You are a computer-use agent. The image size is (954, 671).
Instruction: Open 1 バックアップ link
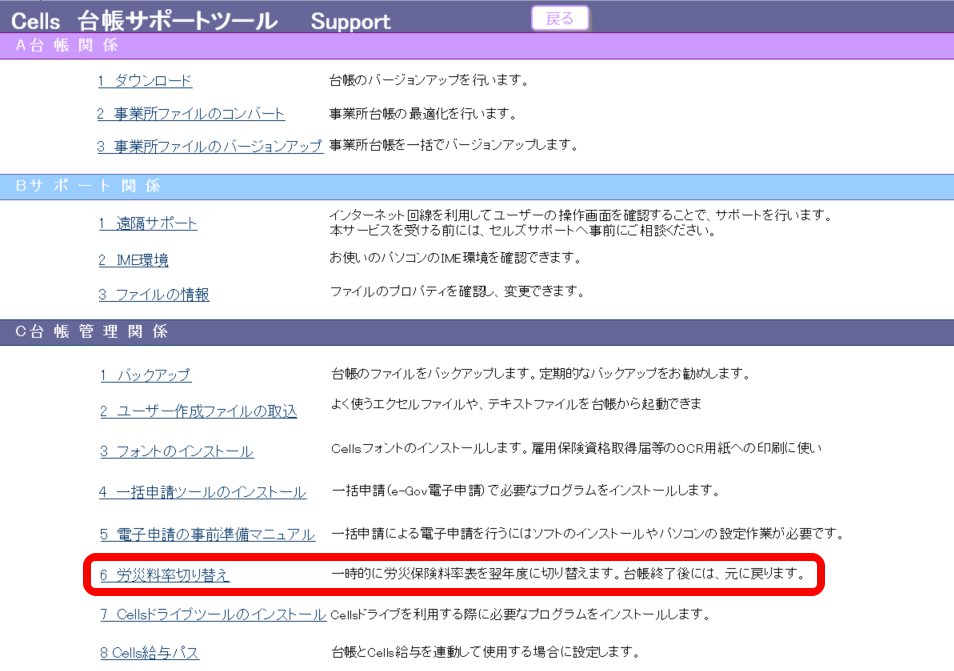point(146,375)
